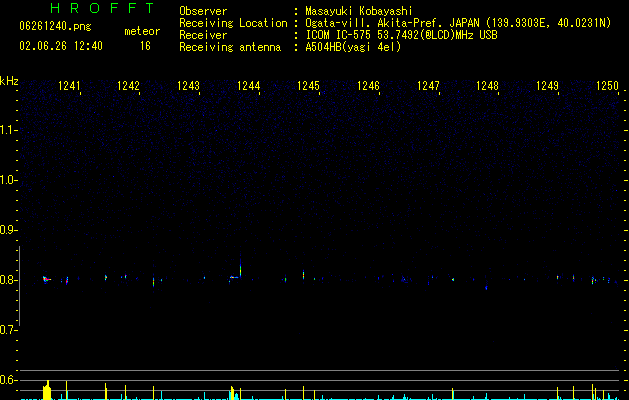629x400 pixels.
Task: Click the 1248 time axis marker
Action: pos(487,85)
